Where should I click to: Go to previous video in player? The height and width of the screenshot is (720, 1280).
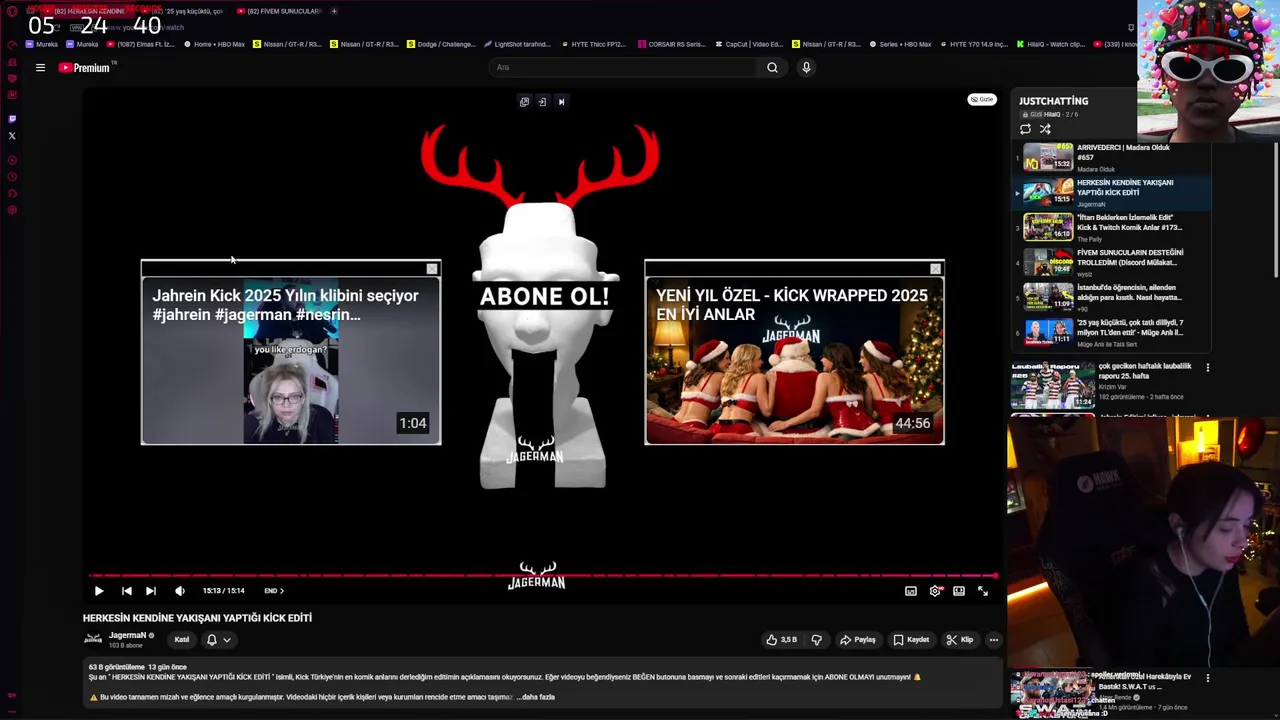pyautogui.click(x=126, y=591)
